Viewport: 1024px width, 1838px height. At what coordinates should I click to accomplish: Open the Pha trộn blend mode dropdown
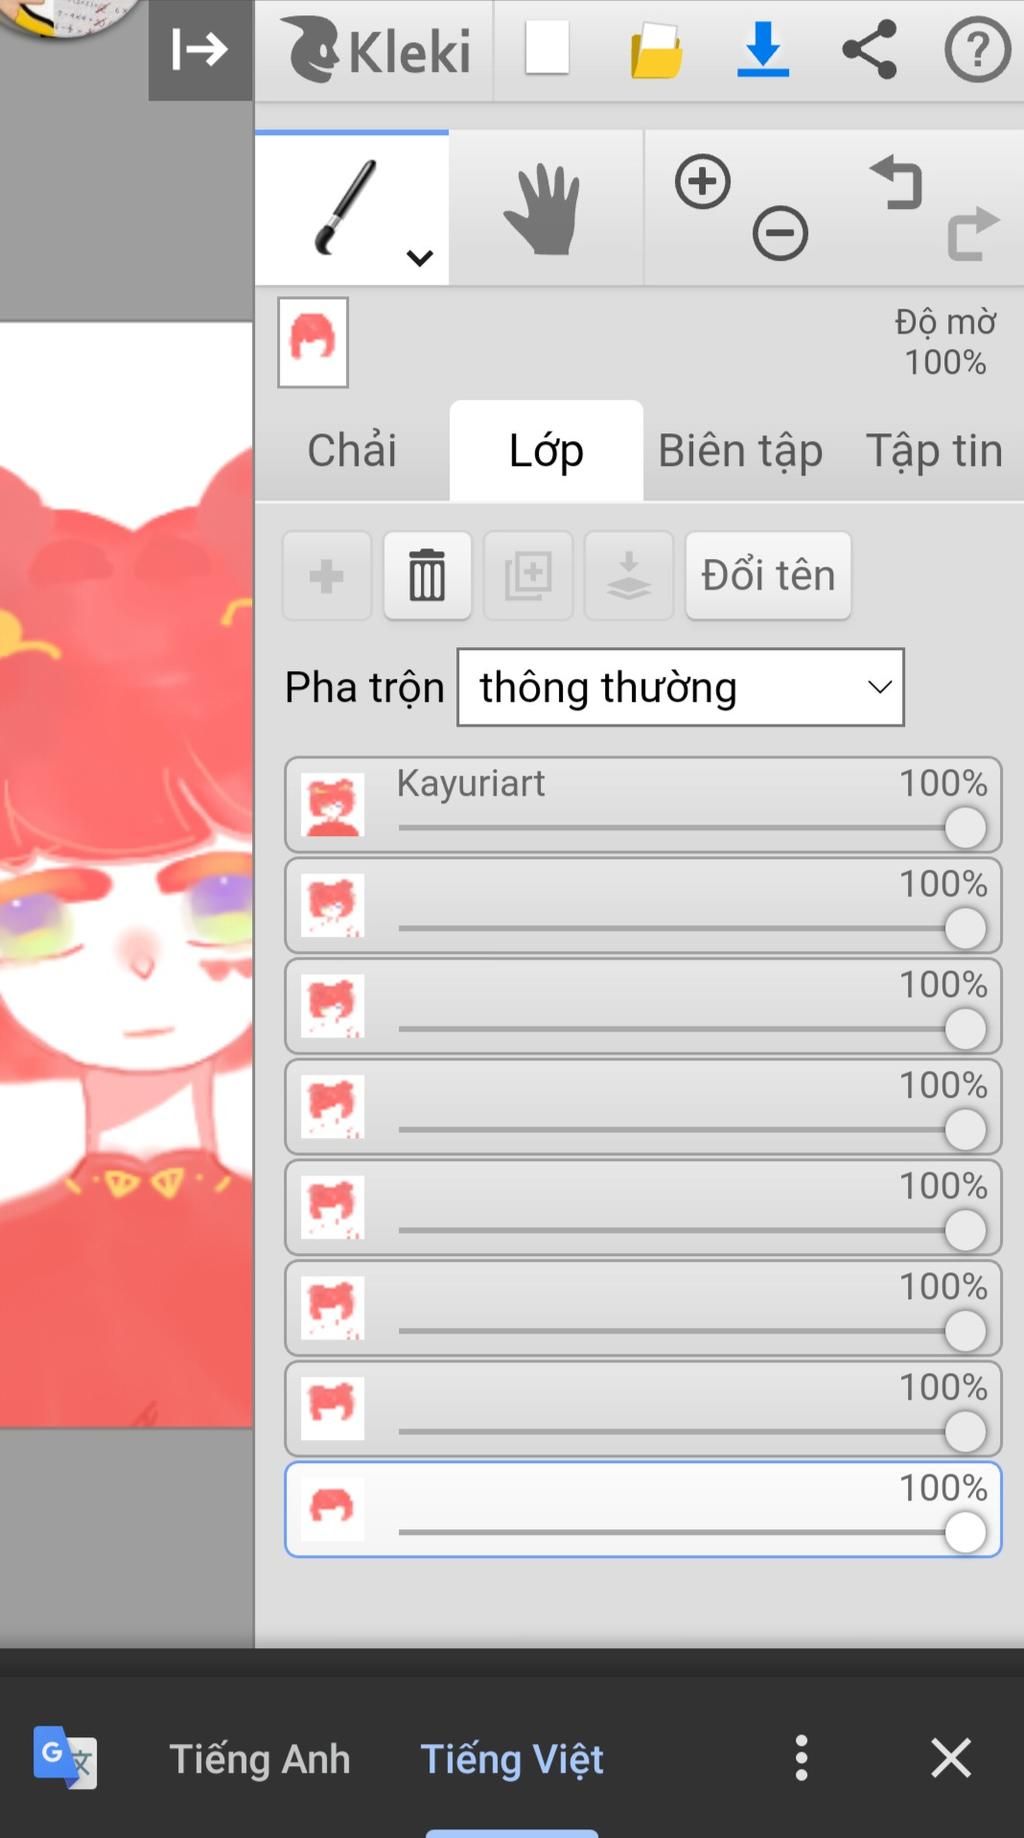click(680, 687)
